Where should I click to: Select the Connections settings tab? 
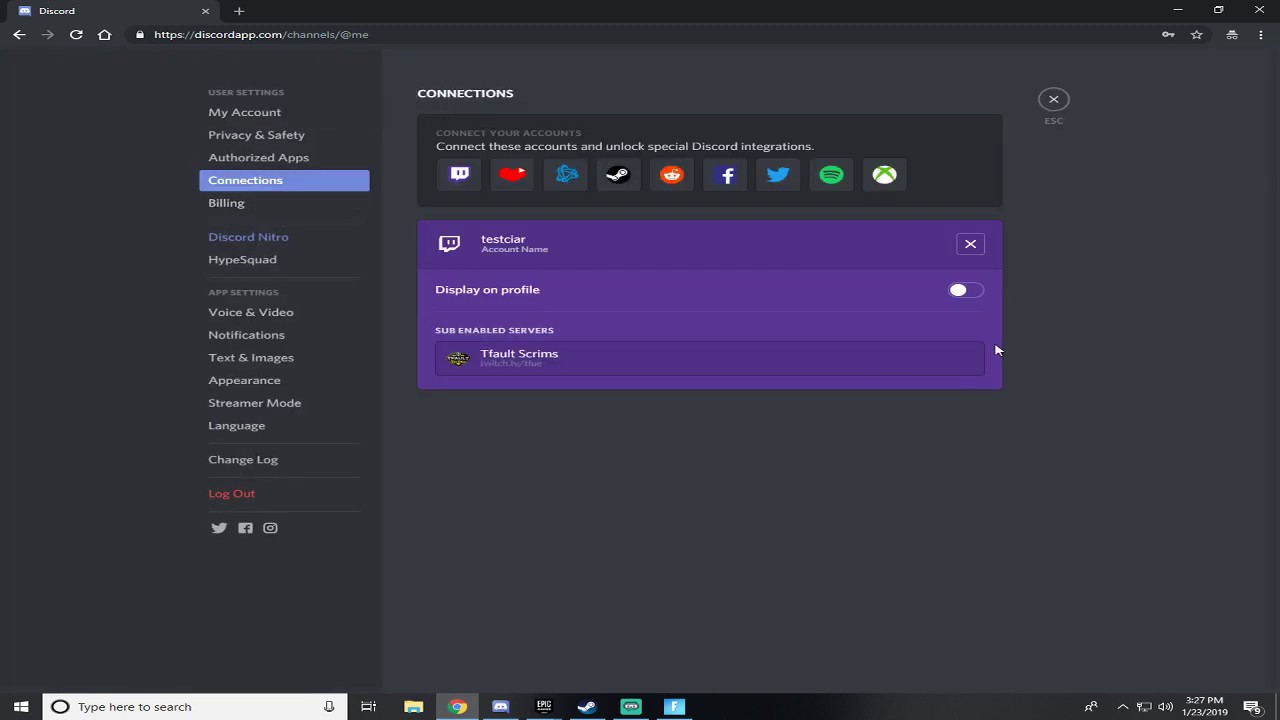click(x=284, y=180)
